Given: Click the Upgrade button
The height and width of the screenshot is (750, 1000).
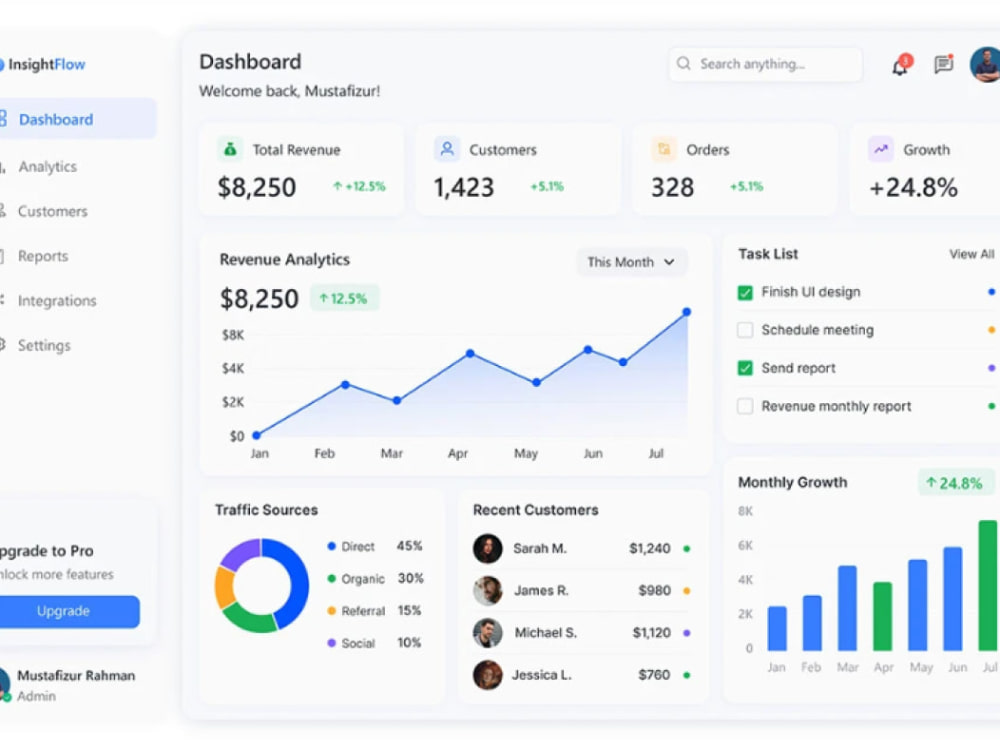Looking at the screenshot, I should (x=69, y=611).
